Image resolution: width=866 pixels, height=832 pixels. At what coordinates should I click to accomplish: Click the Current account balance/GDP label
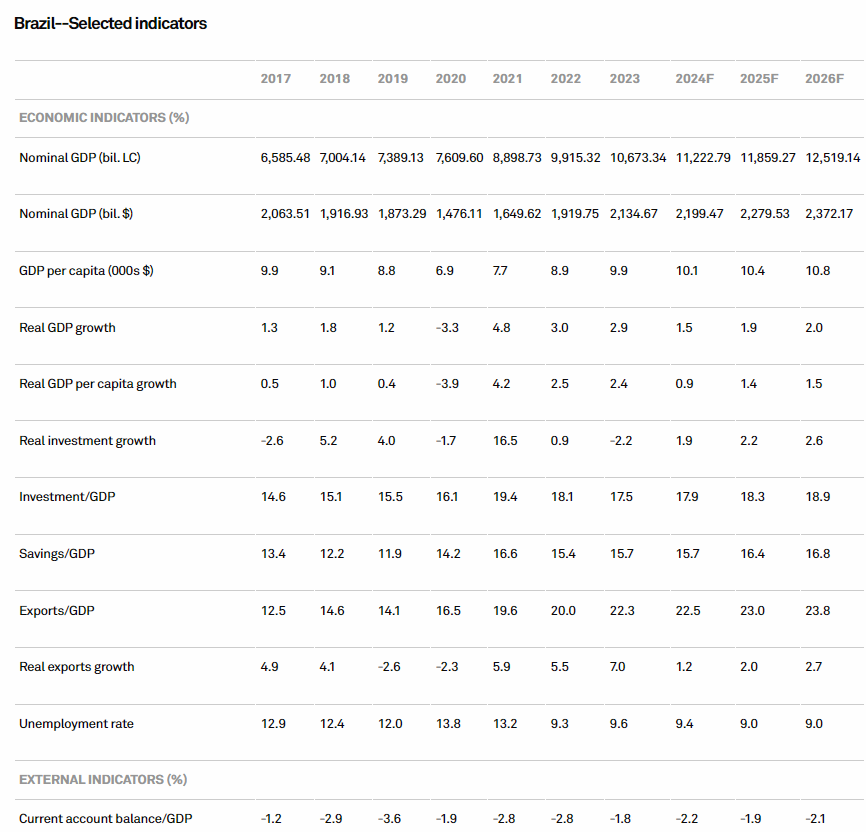pyautogui.click(x=106, y=819)
